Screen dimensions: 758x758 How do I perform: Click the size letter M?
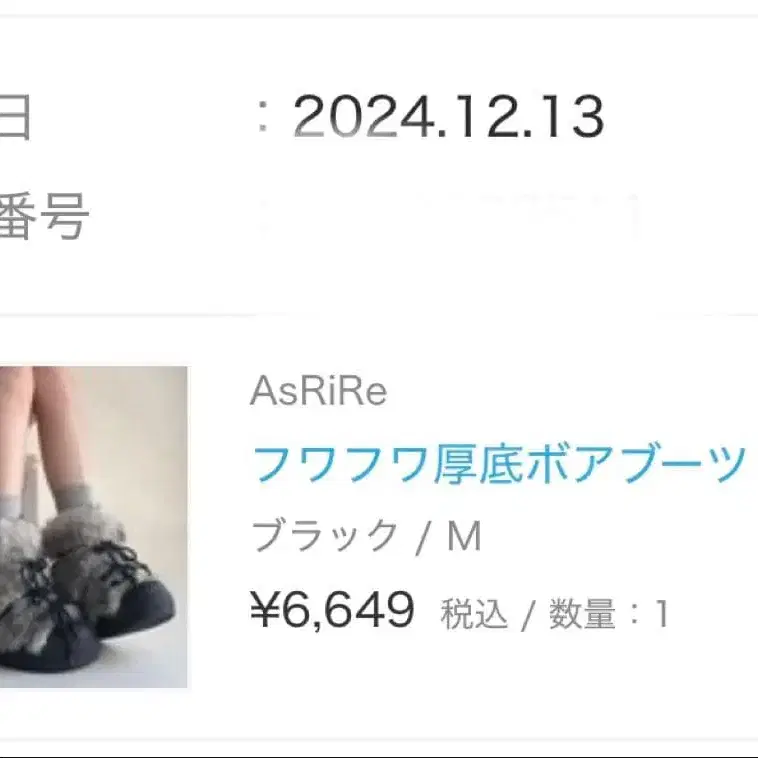click(x=464, y=536)
